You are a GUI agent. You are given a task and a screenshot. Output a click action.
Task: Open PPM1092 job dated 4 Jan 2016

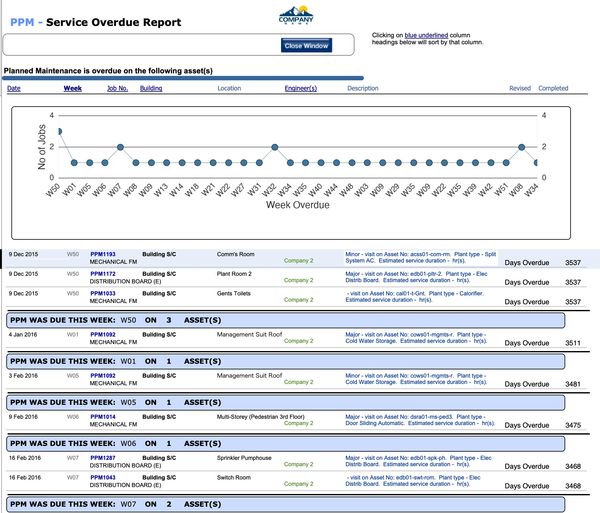pyautogui.click(x=103, y=334)
